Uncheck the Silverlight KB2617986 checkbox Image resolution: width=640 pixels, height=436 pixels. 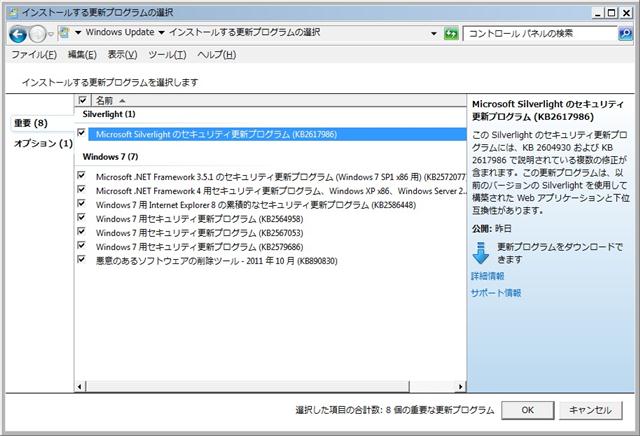pos(81,133)
